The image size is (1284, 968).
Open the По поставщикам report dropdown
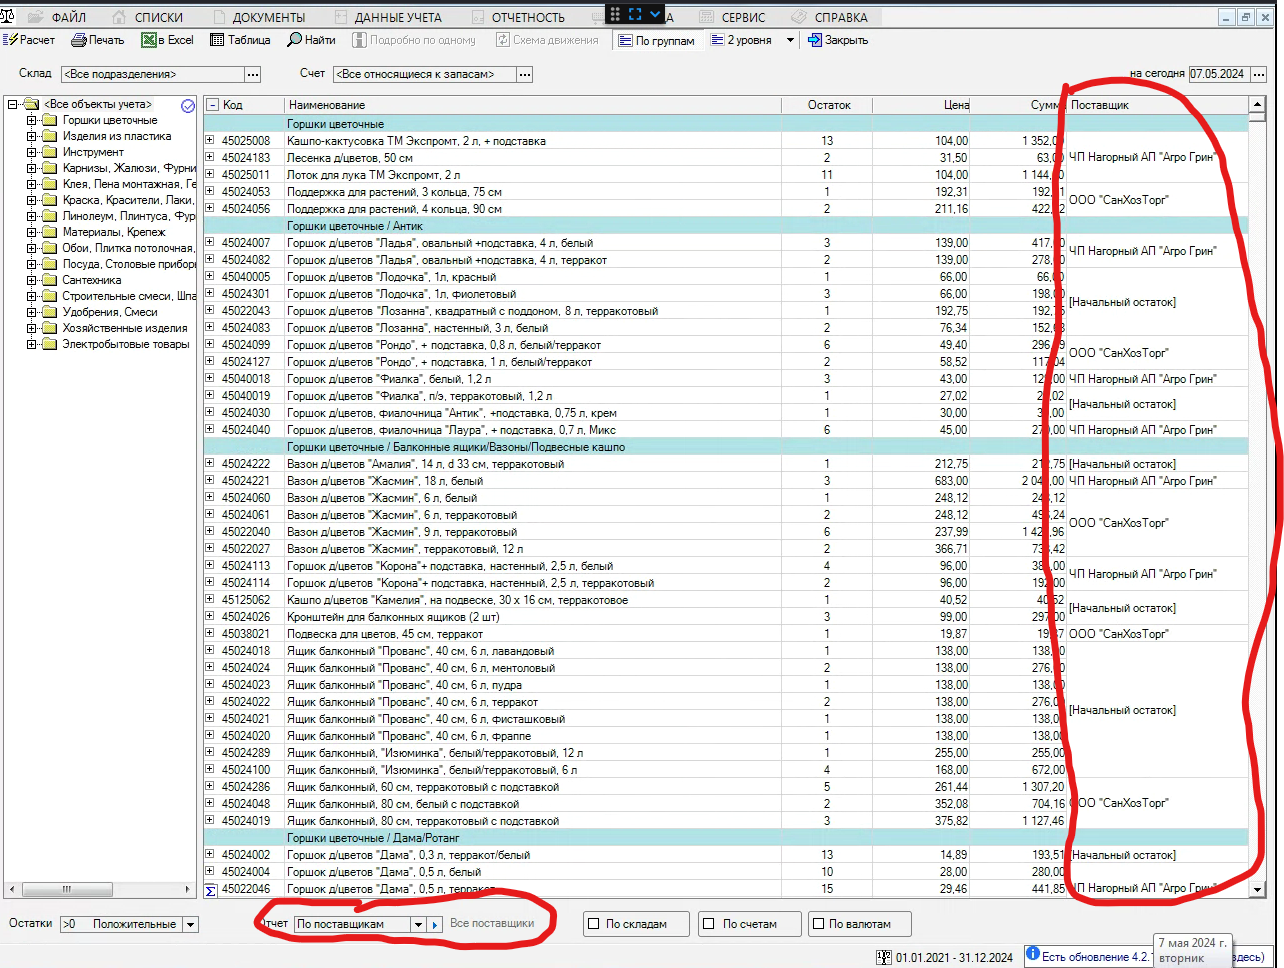point(419,924)
